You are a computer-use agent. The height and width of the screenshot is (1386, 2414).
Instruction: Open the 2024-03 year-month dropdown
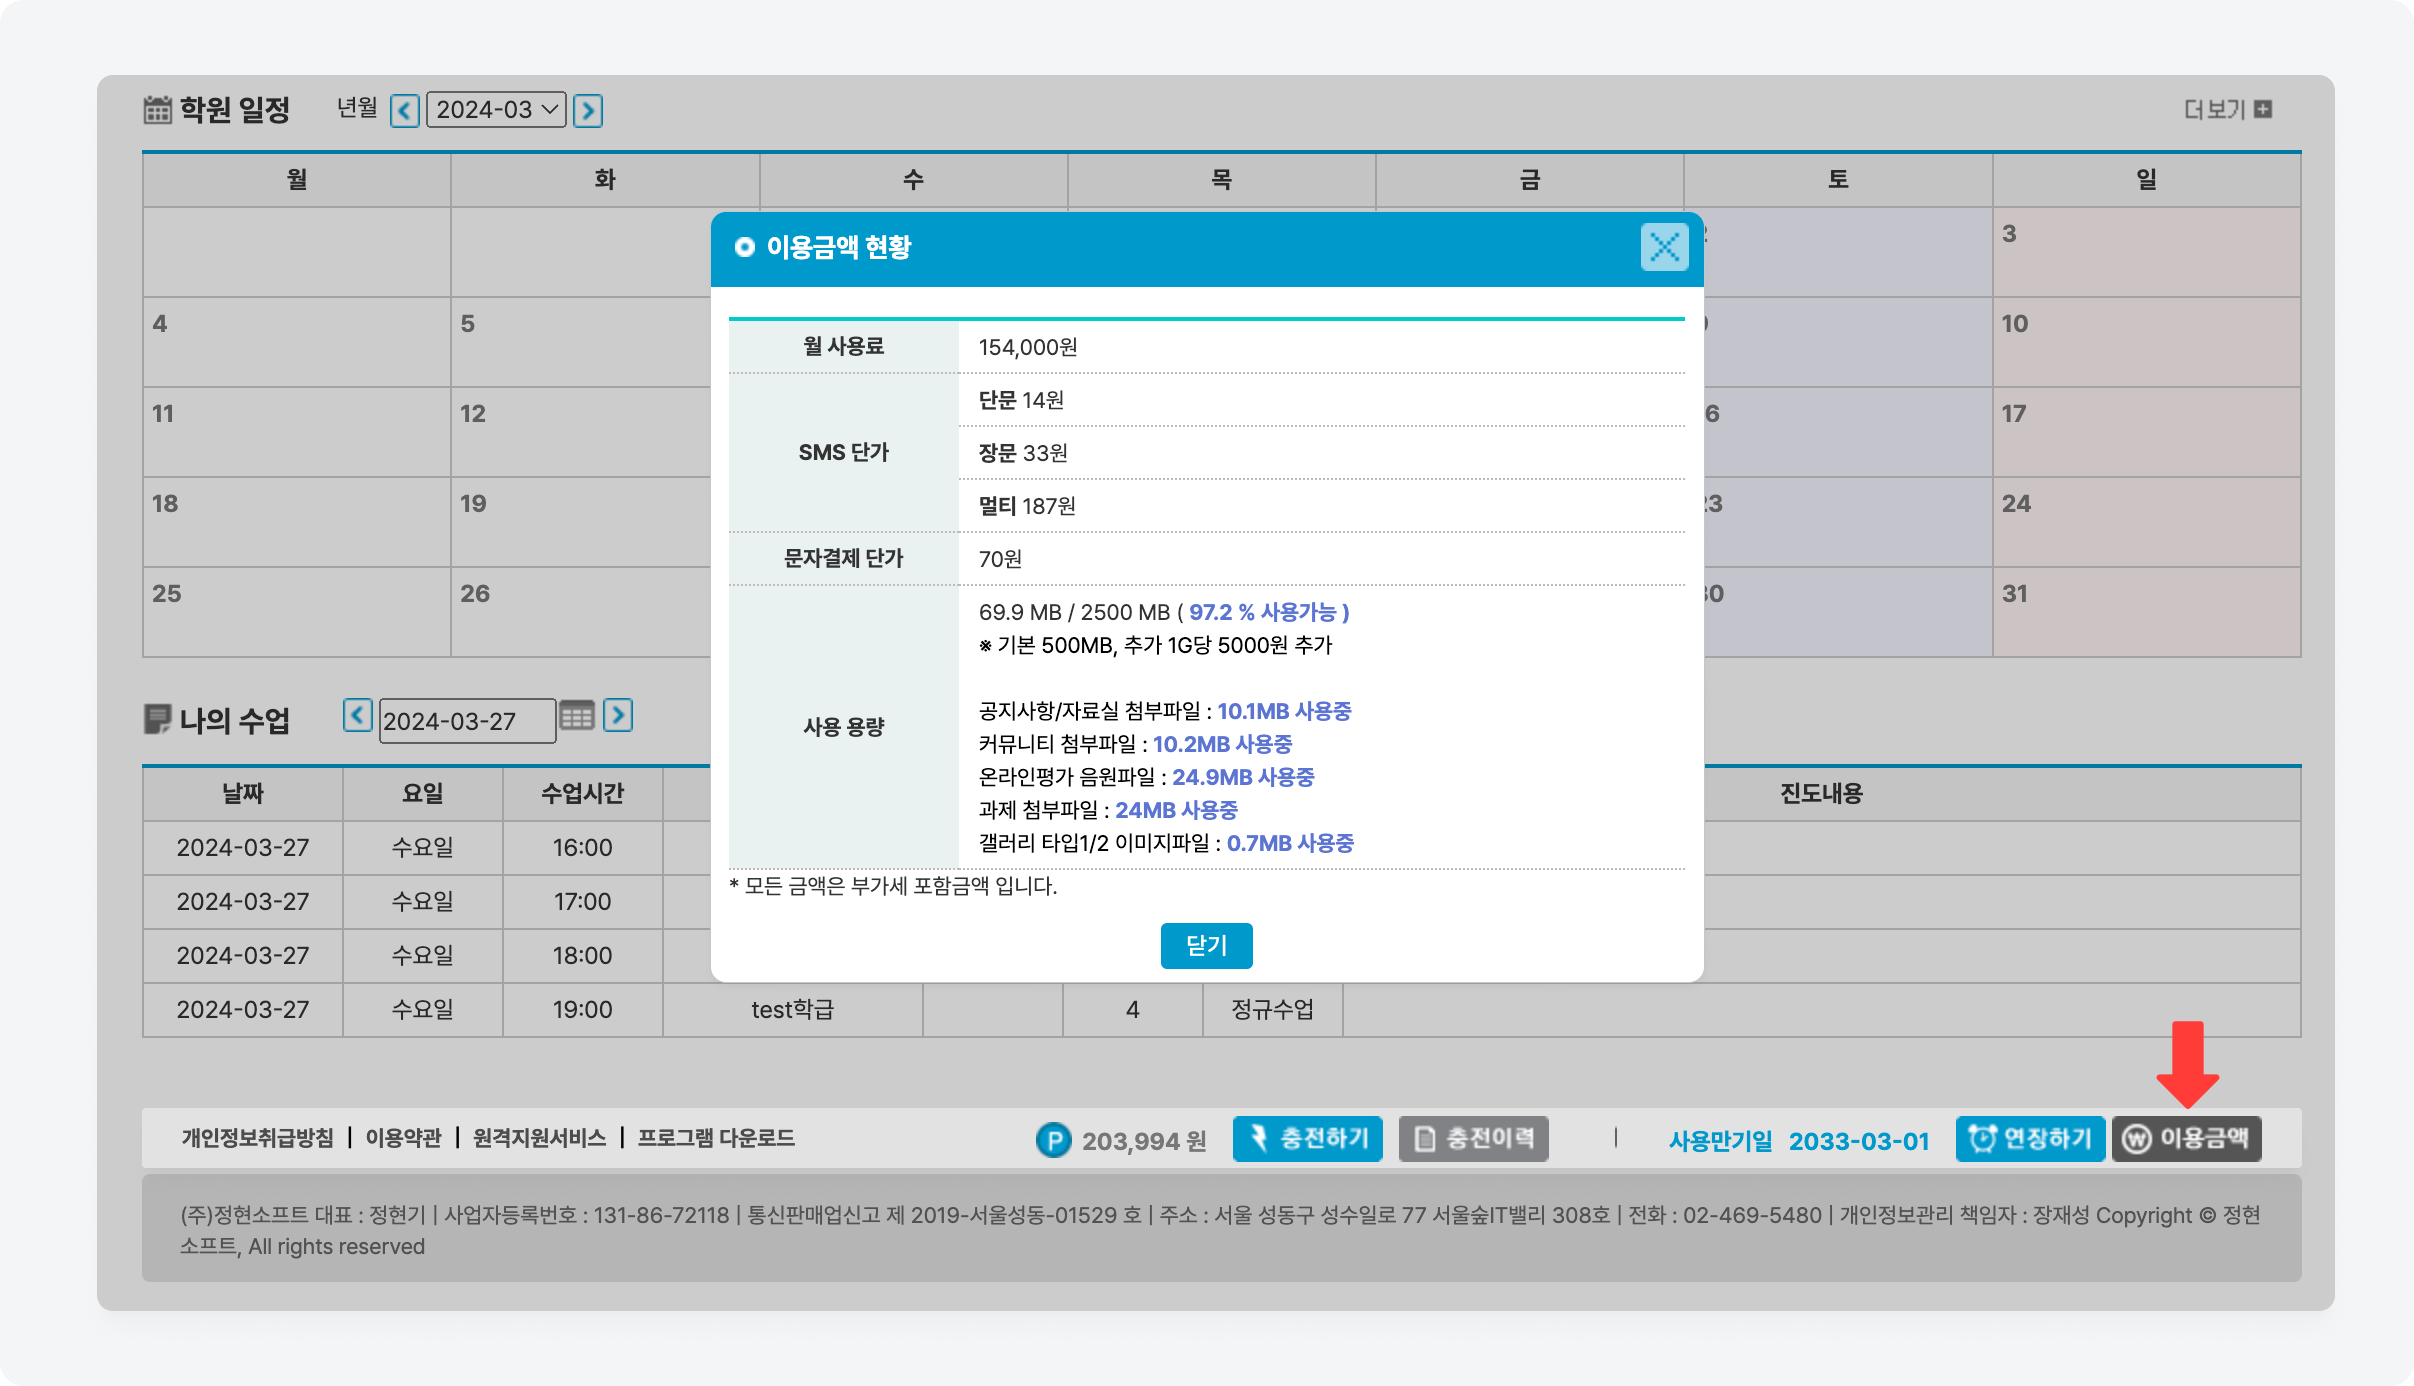tap(496, 110)
